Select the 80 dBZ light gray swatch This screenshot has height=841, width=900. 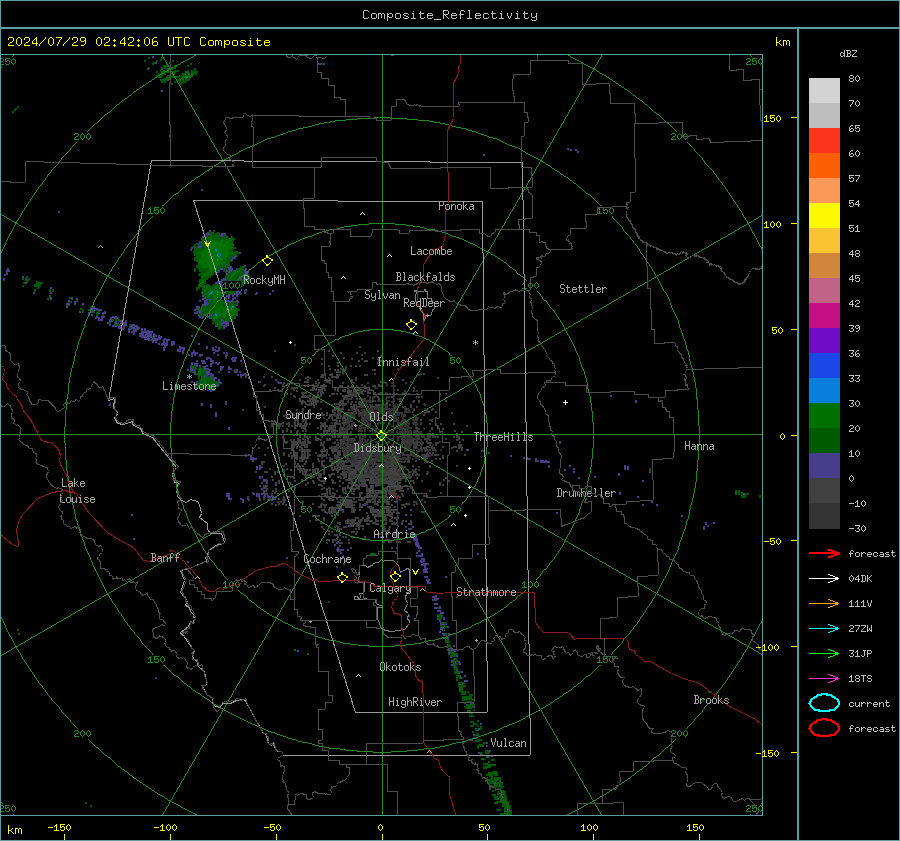pyautogui.click(x=824, y=90)
